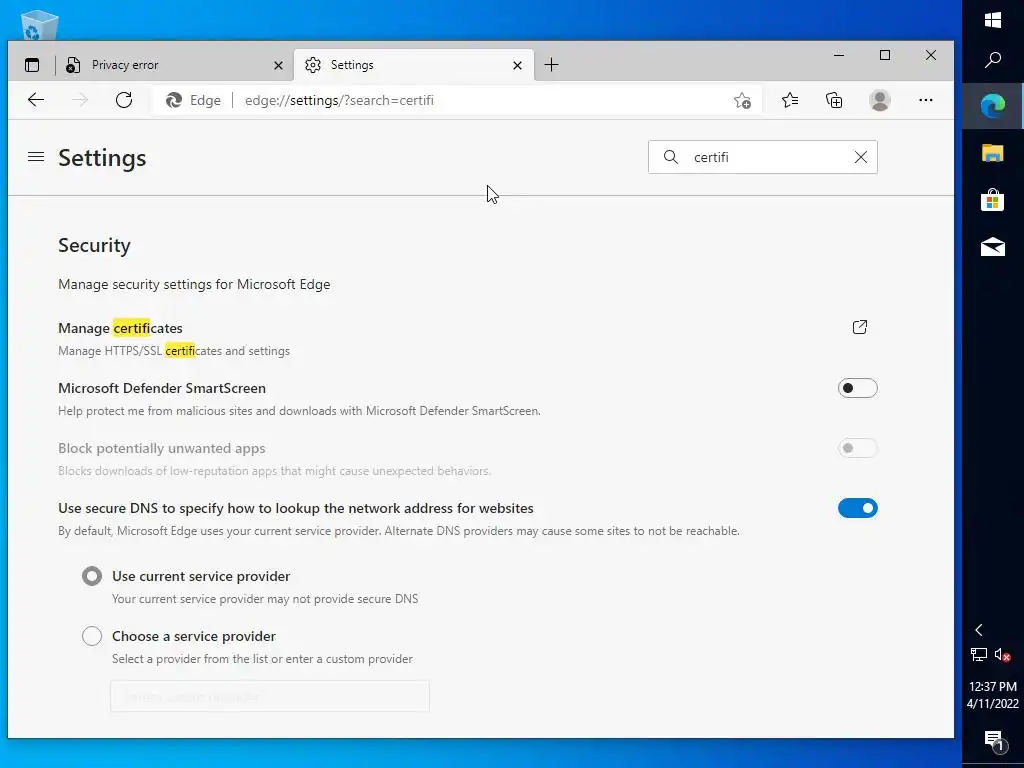Click the muted volume tray icon
The height and width of the screenshot is (768, 1024).
click(x=1003, y=654)
